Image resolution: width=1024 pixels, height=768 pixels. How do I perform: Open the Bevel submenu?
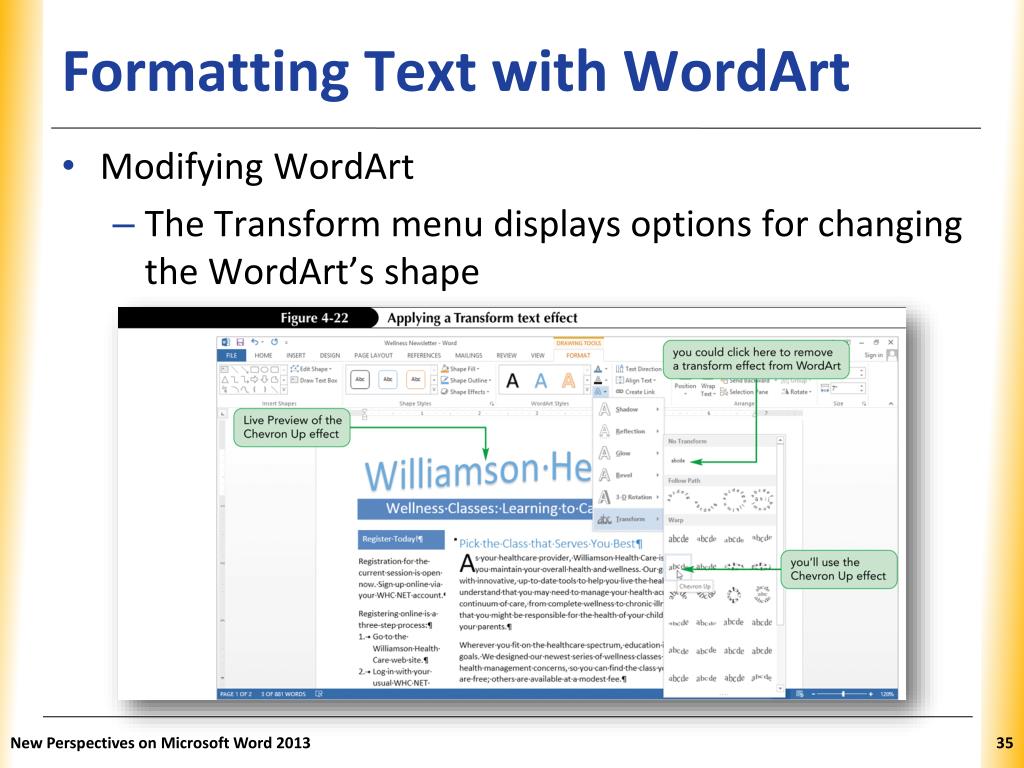pos(628,475)
